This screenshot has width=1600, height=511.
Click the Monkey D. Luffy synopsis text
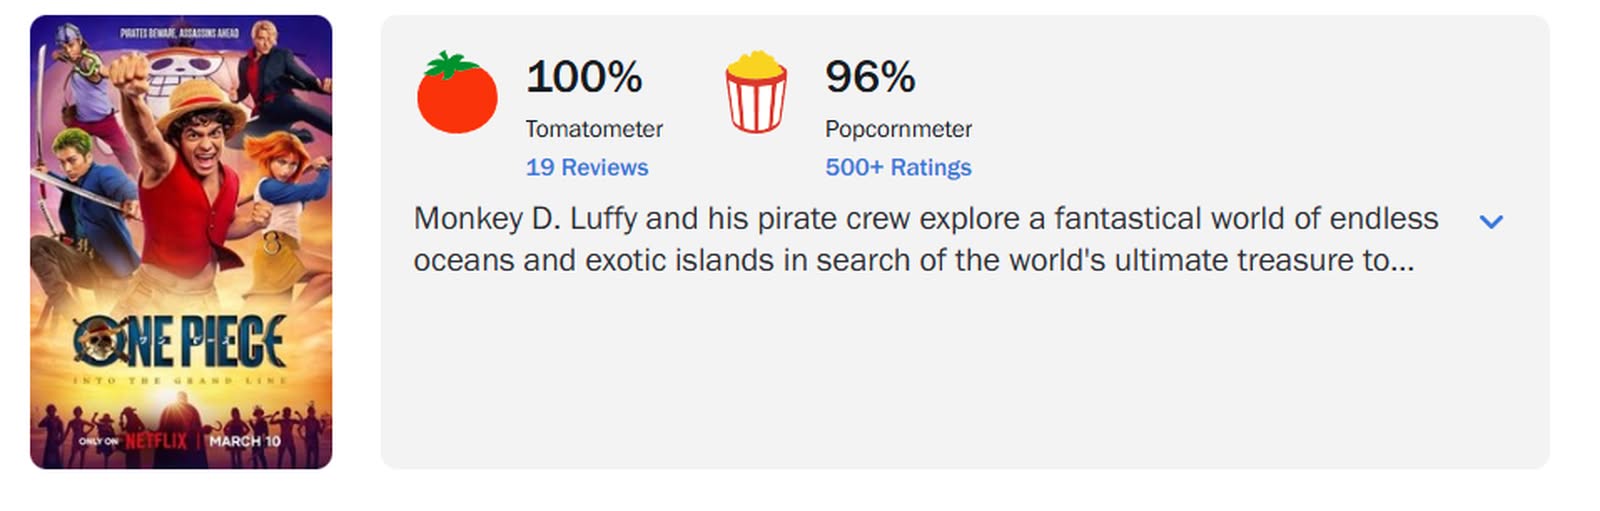925,239
